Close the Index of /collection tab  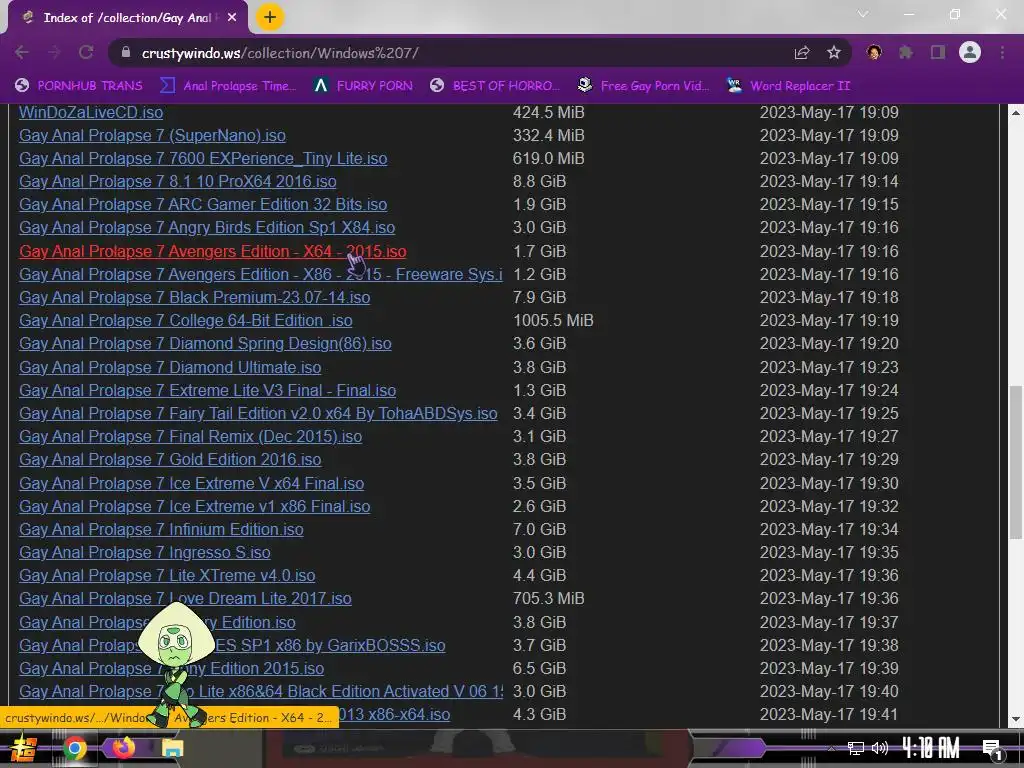tap(232, 18)
